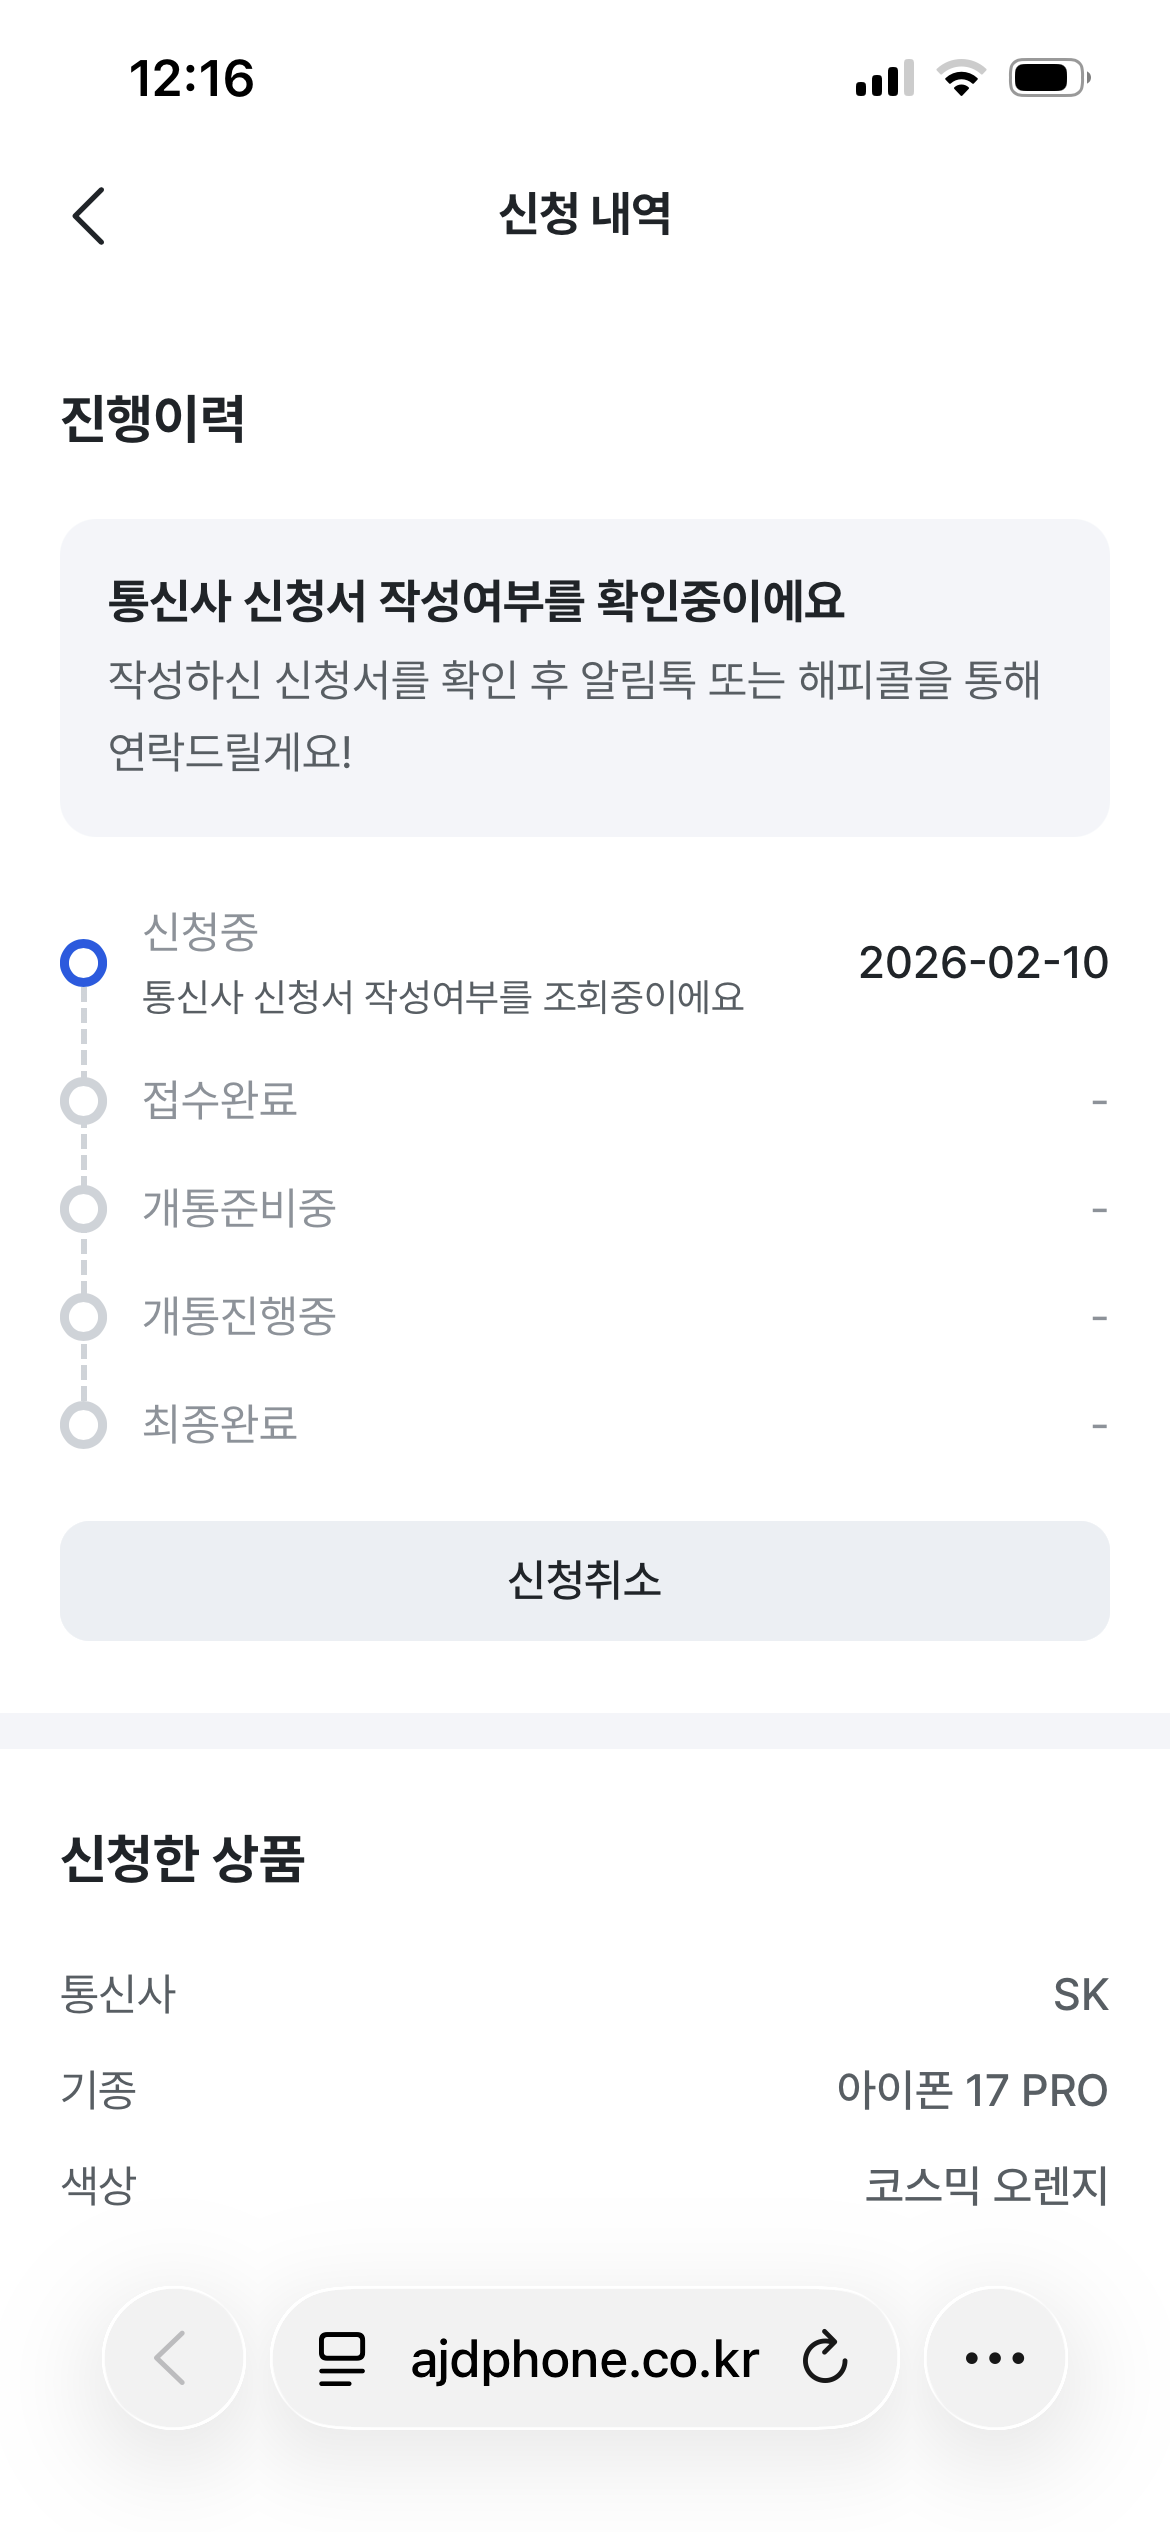Select the 접수완료 step circle

coord(84,1101)
